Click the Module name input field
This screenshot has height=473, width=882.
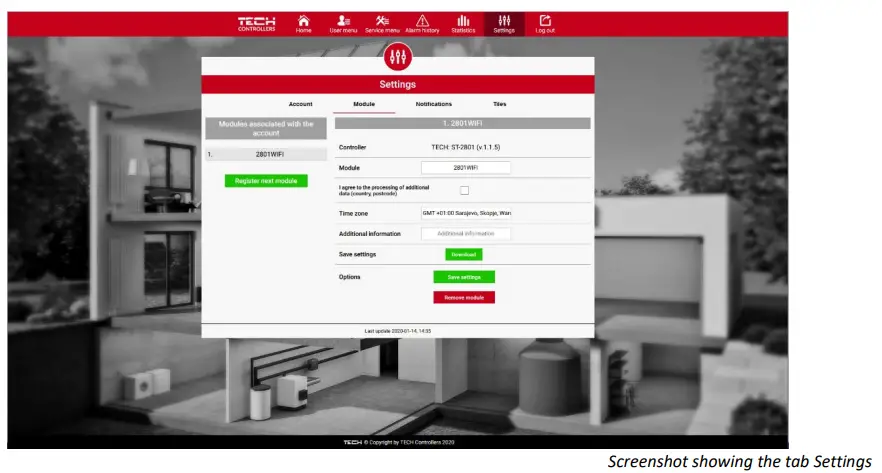point(466,168)
